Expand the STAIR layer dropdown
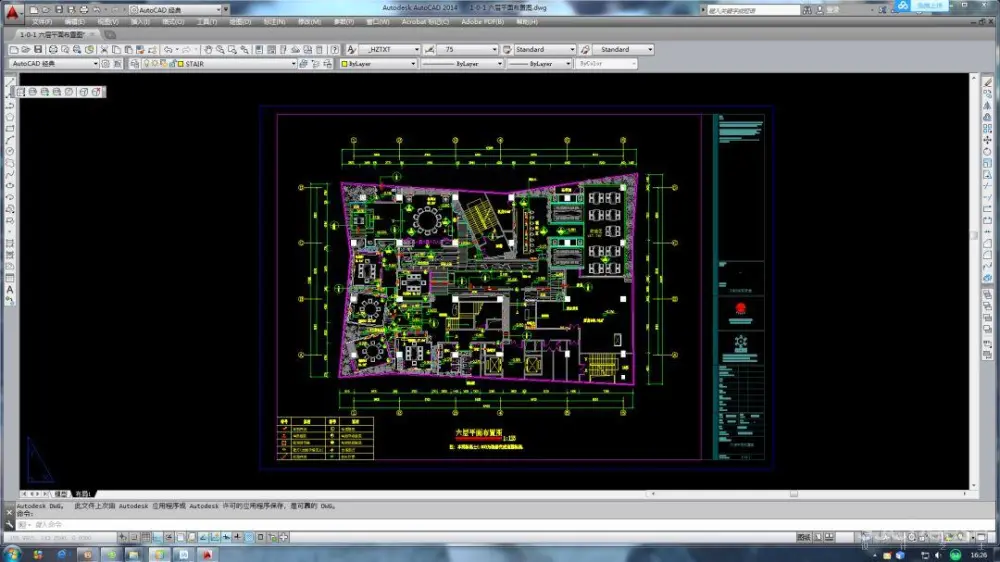The width and height of the screenshot is (1000, 562). (294, 64)
